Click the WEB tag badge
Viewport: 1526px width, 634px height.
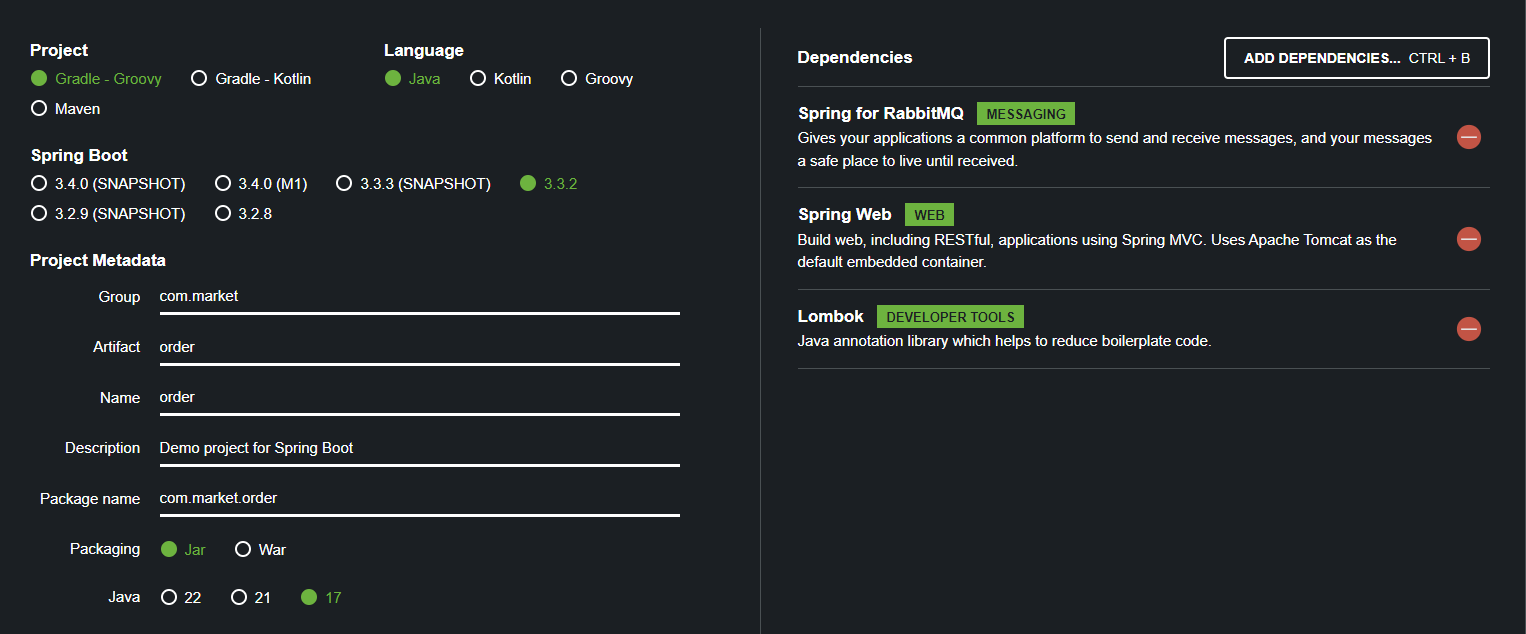coord(929,215)
